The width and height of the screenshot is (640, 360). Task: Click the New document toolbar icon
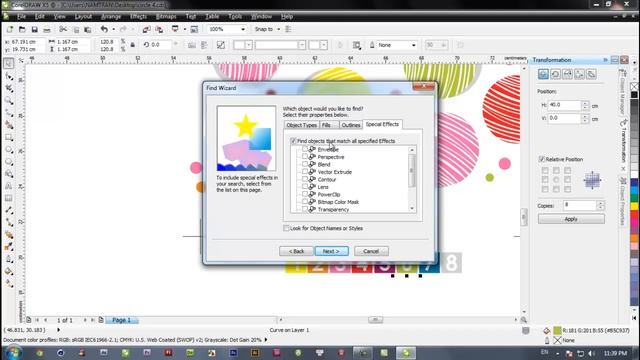pyautogui.click(x=10, y=29)
